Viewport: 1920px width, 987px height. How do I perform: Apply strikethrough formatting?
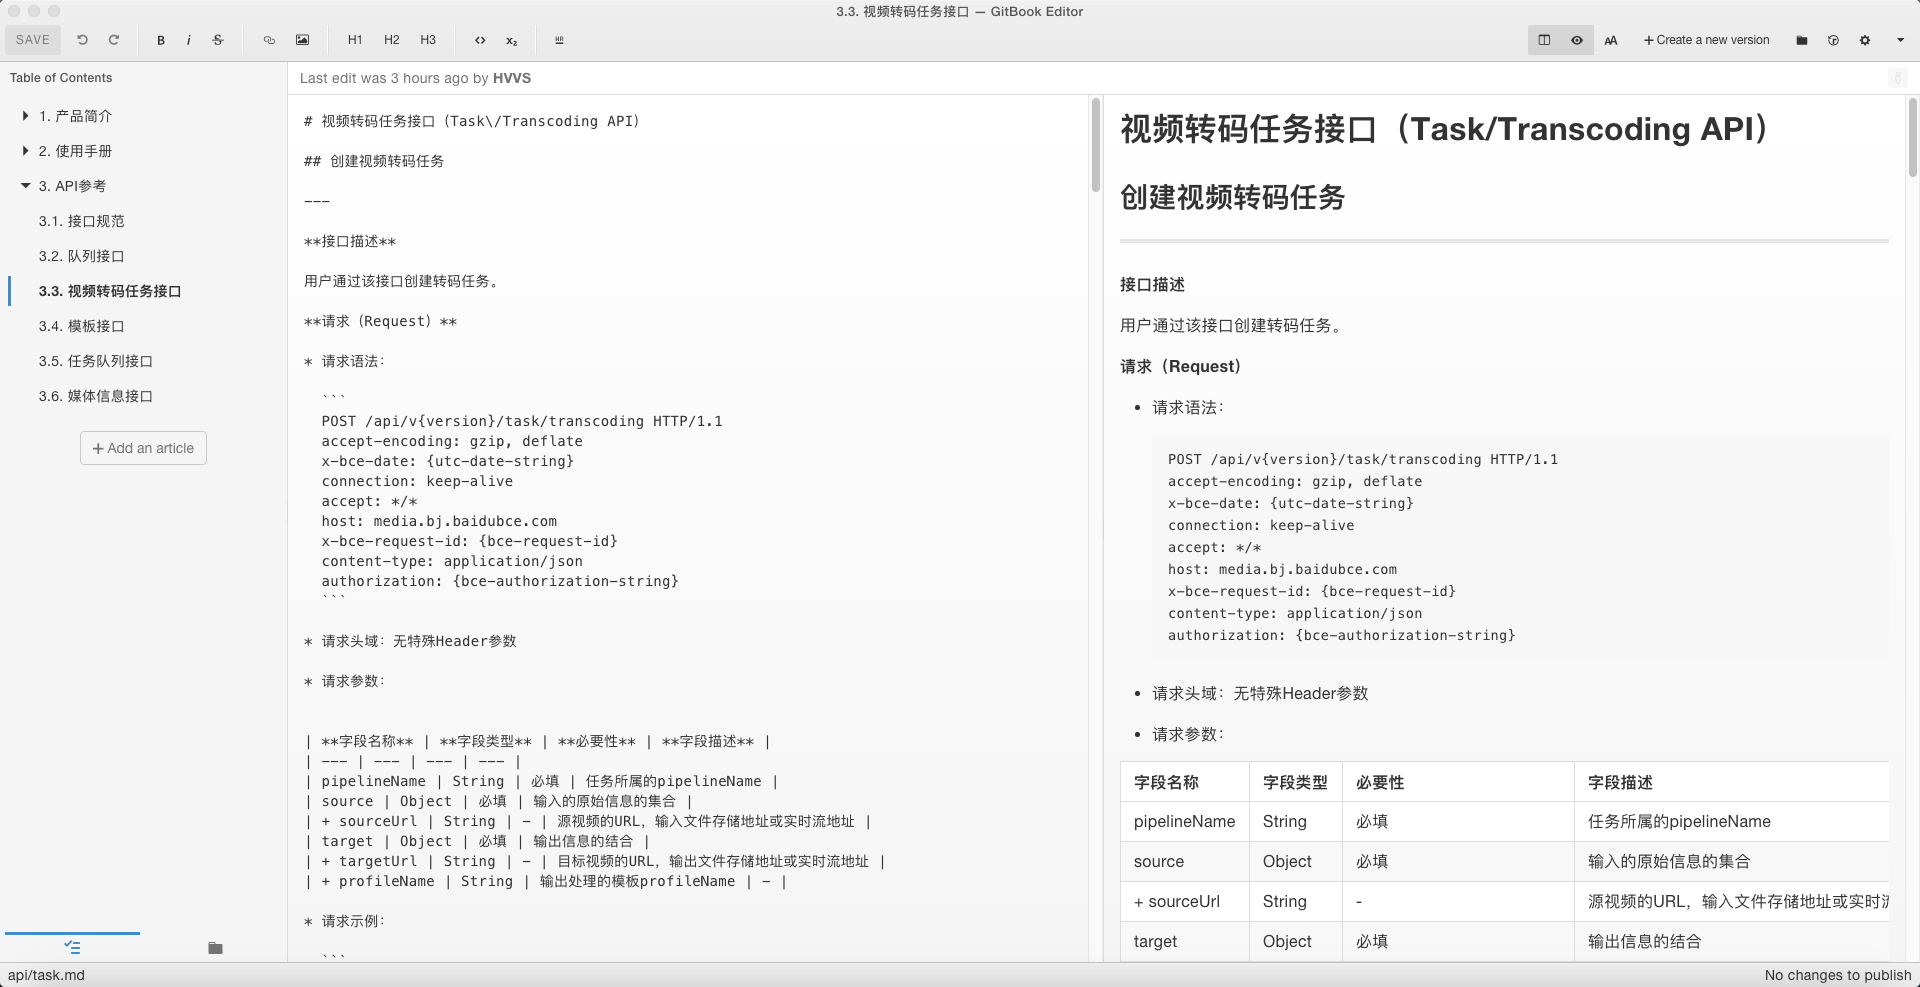click(x=218, y=40)
